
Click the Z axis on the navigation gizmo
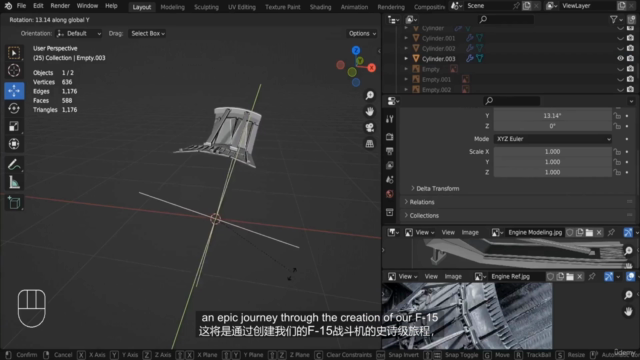356,51
